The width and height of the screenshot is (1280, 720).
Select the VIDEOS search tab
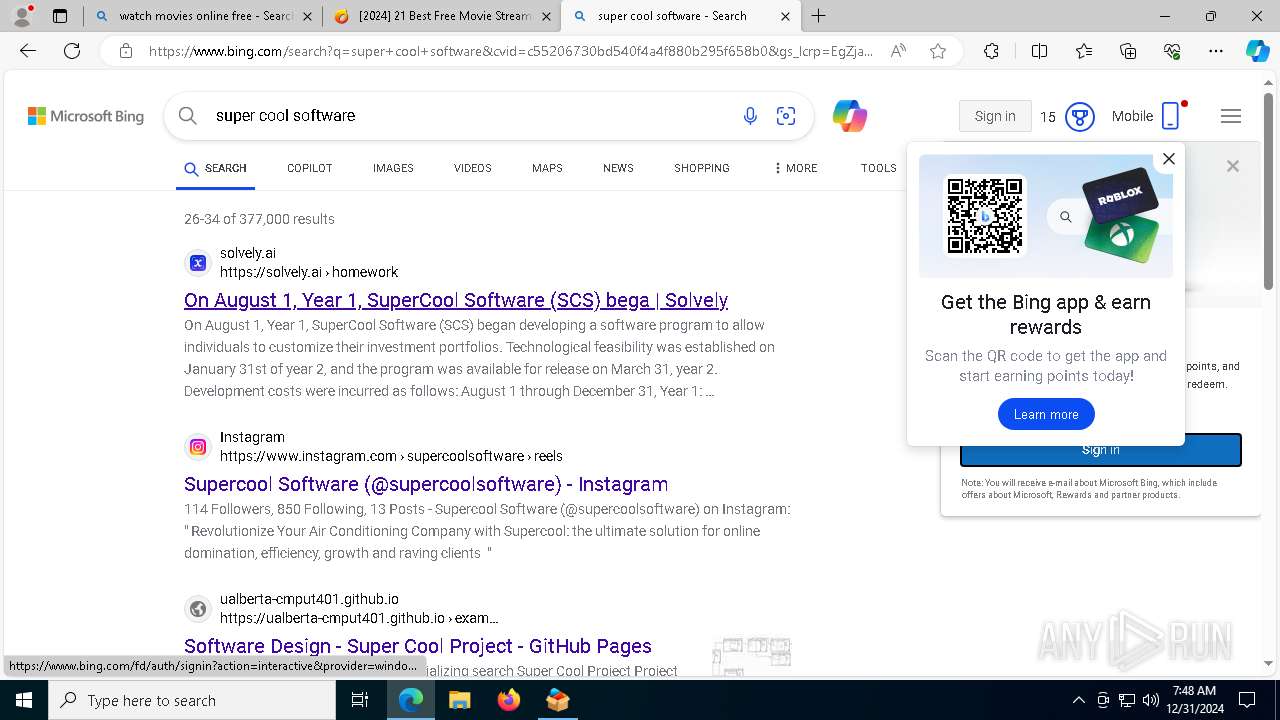[472, 168]
